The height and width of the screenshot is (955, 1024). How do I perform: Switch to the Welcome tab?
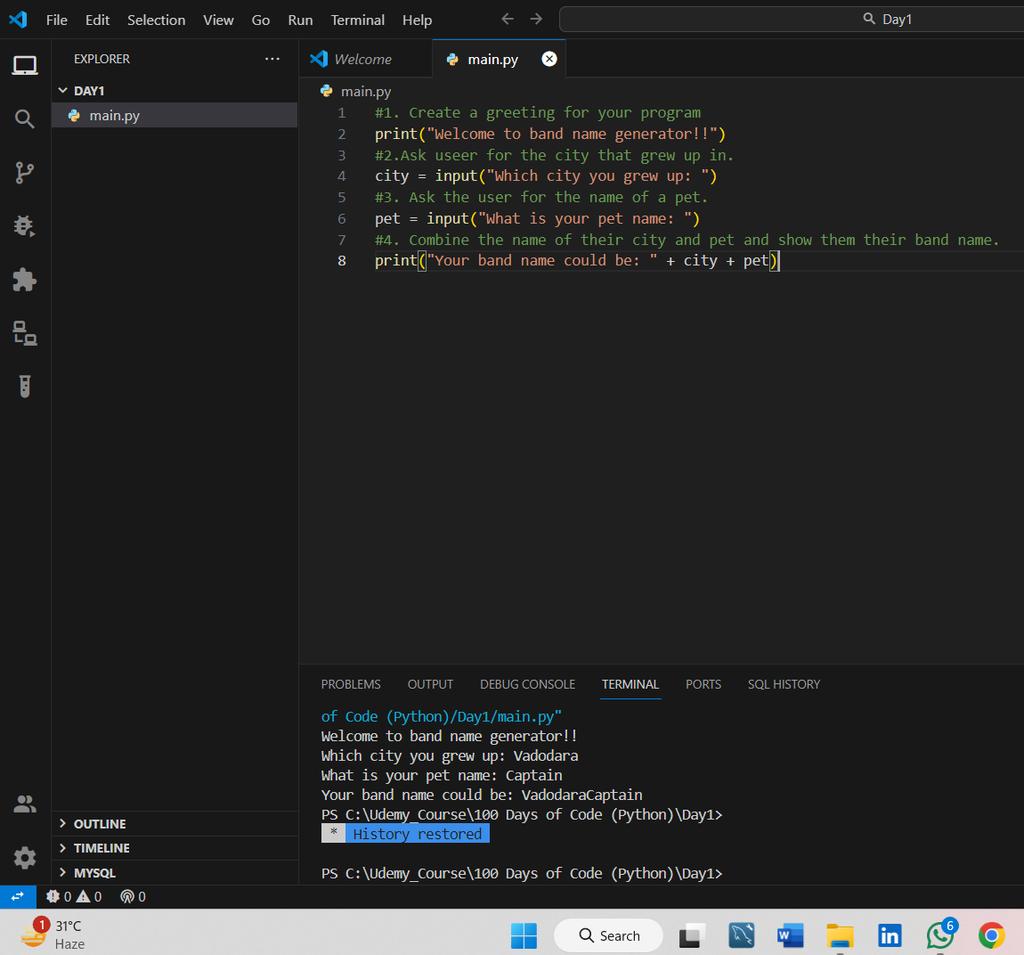(x=366, y=59)
